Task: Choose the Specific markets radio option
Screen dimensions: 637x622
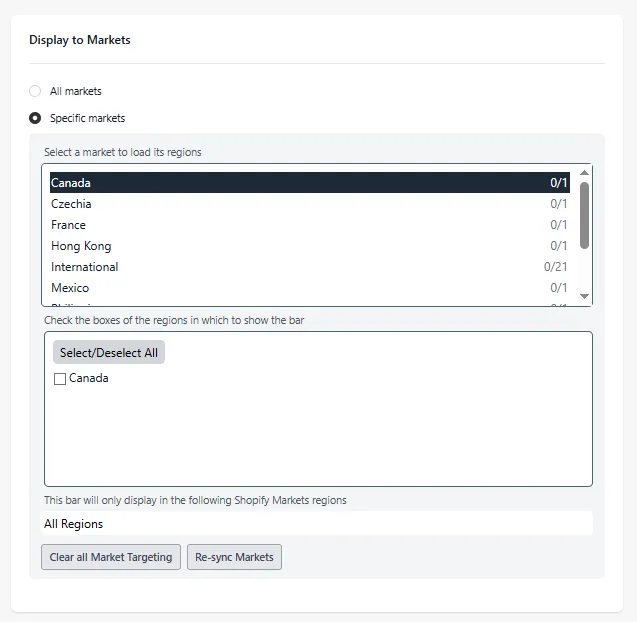Action: [35, 118]
